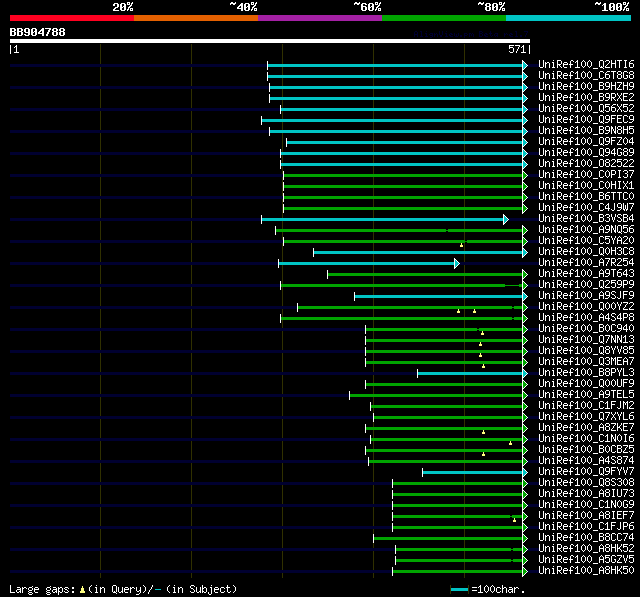The width and height of the screenshot is (640, 597).
Task: Click the UniRef100_C5YA20 label
Action: tap(586, 241)
